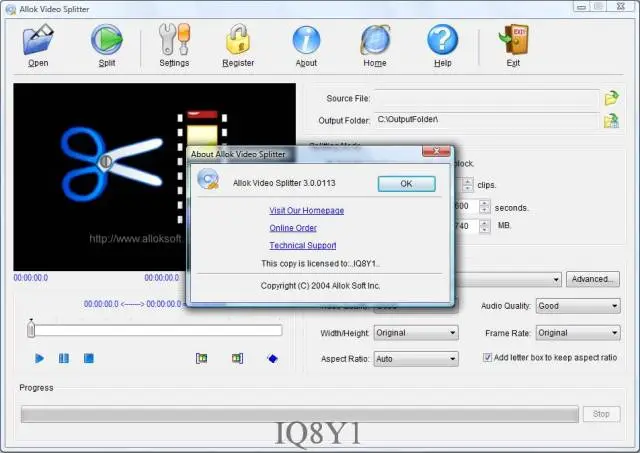640x453 pixels.
Task: Expand the Frame Rate dropdown
Action: [578, 333]
